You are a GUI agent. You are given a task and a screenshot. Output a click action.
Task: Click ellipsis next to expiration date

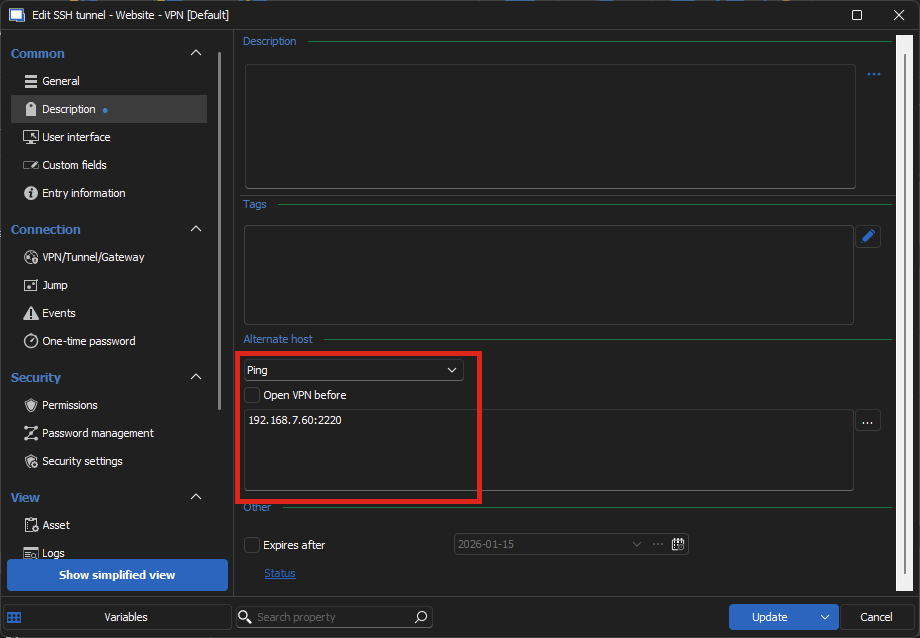pyautogui.click(x=658, y=544)
